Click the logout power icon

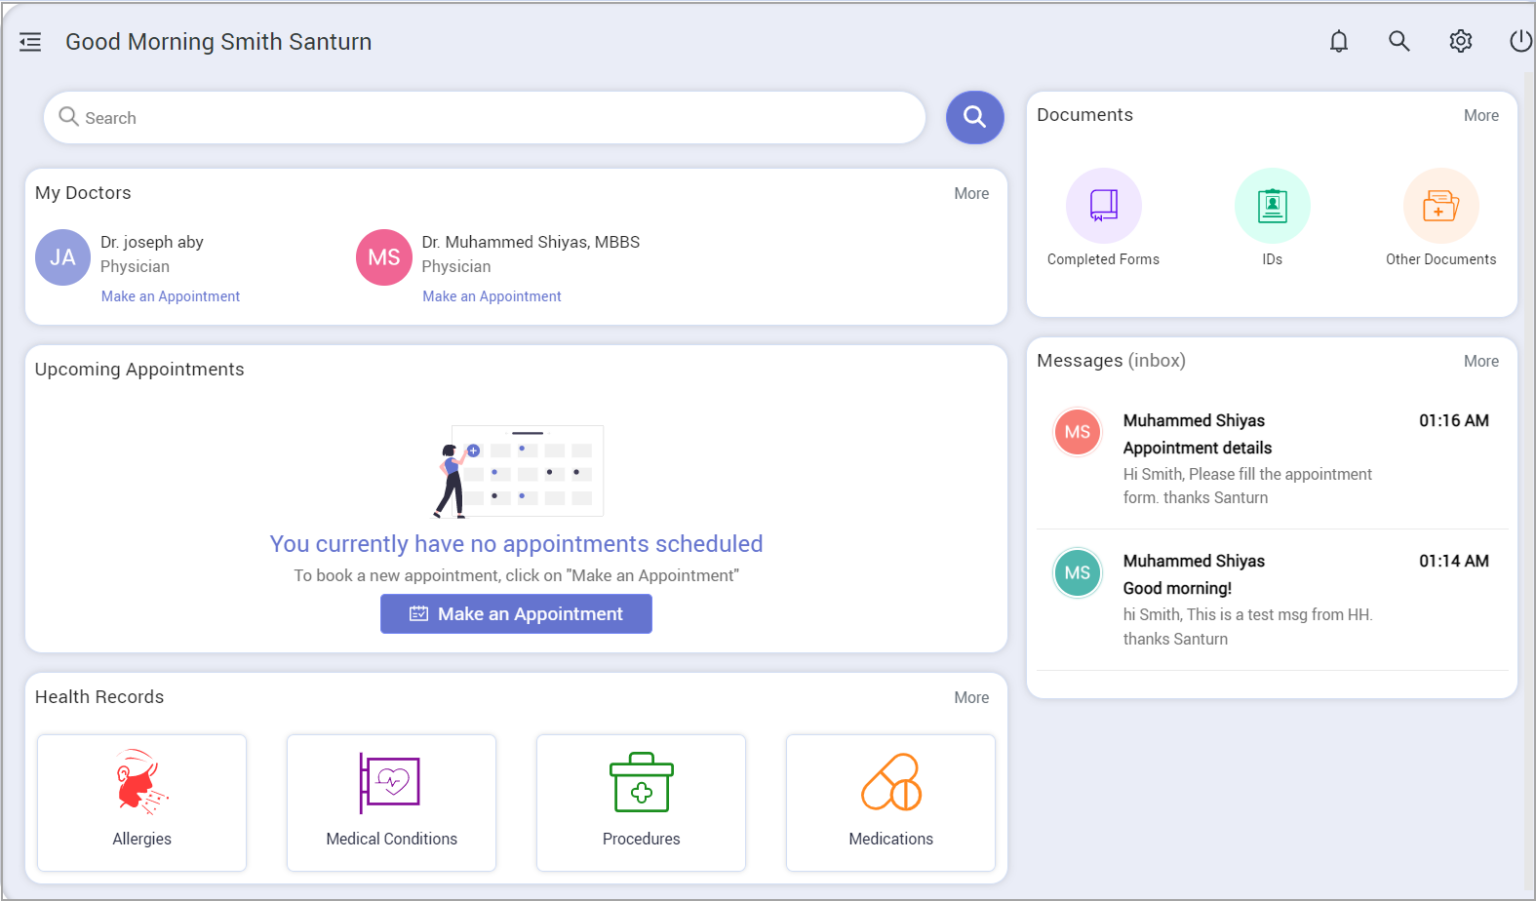click(x=1520, y=41)
